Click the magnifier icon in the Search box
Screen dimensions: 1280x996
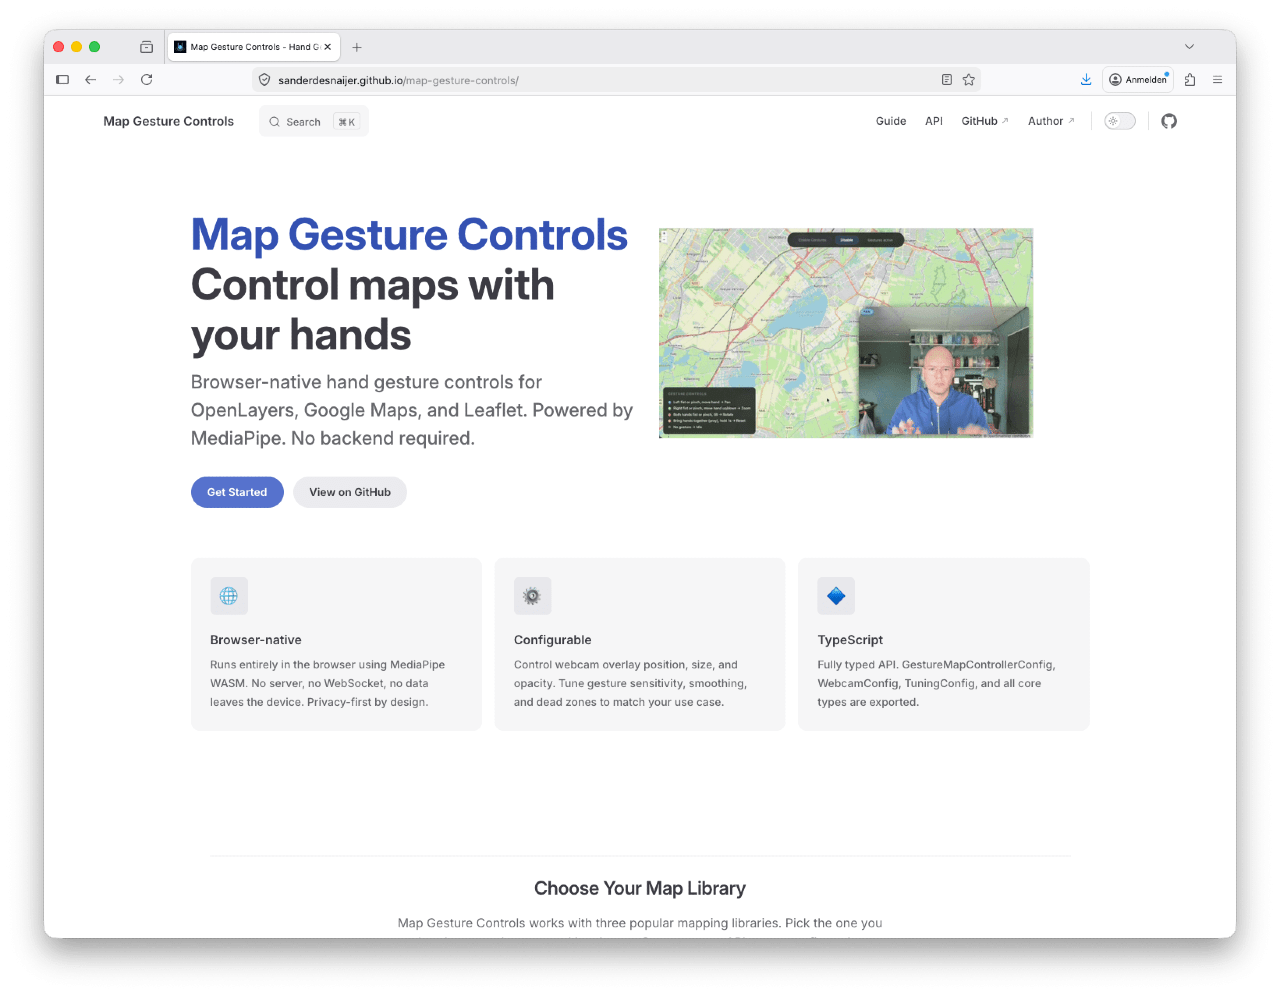point(274,122)
